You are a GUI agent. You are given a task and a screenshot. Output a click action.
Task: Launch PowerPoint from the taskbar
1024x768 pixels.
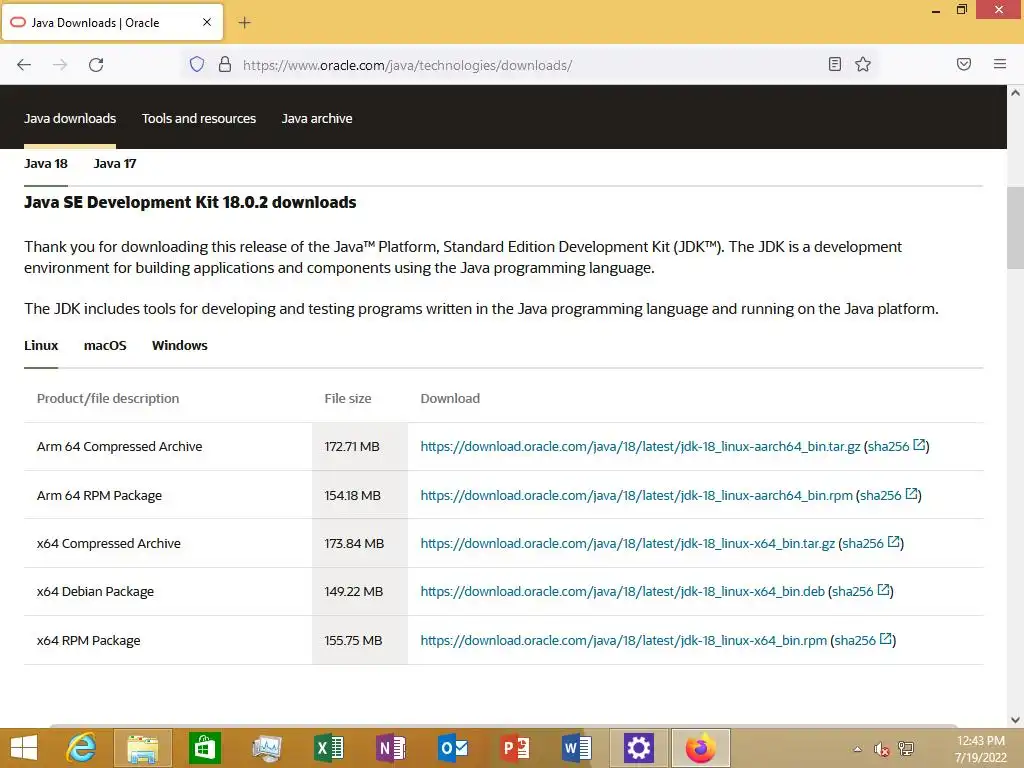515,748
